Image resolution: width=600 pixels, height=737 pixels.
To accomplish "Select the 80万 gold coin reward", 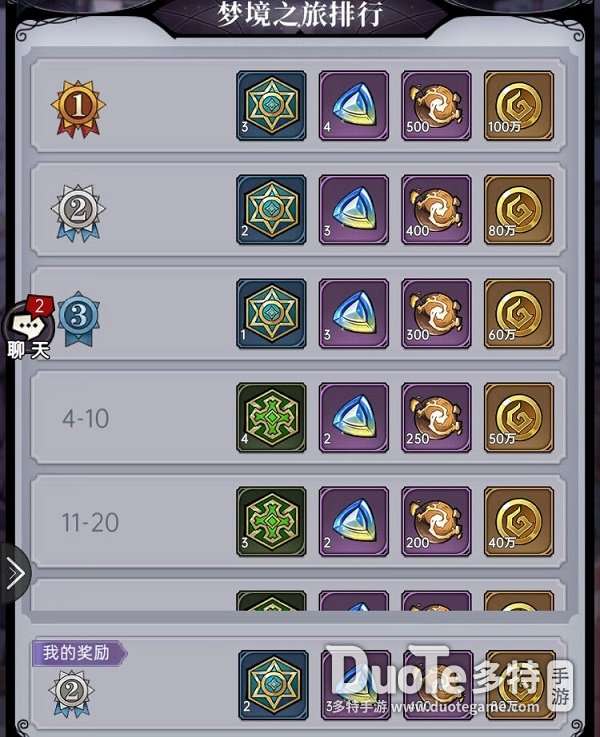I will 519,210.
